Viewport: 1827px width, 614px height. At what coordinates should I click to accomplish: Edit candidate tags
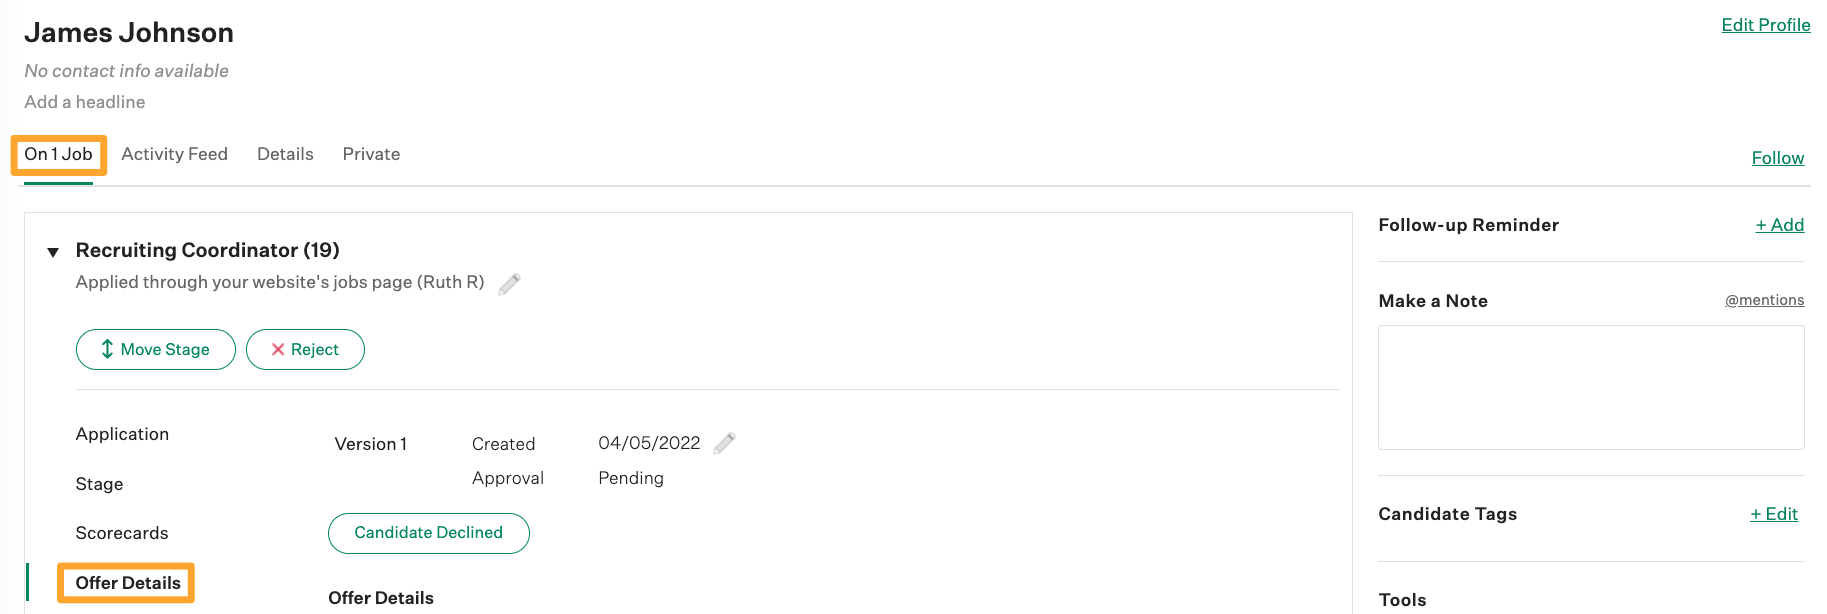click(x=1774, y=514)
